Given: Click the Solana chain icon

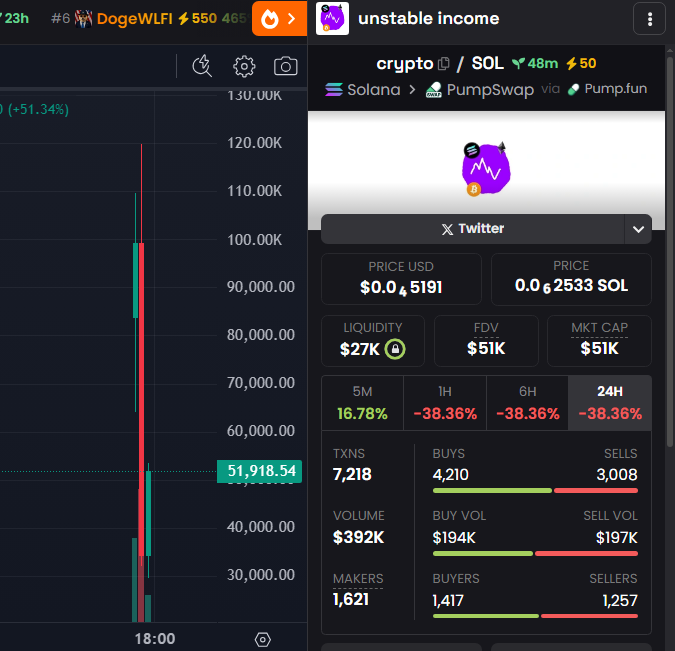Looking at the screenshot, I should click(x=334, y=90).
